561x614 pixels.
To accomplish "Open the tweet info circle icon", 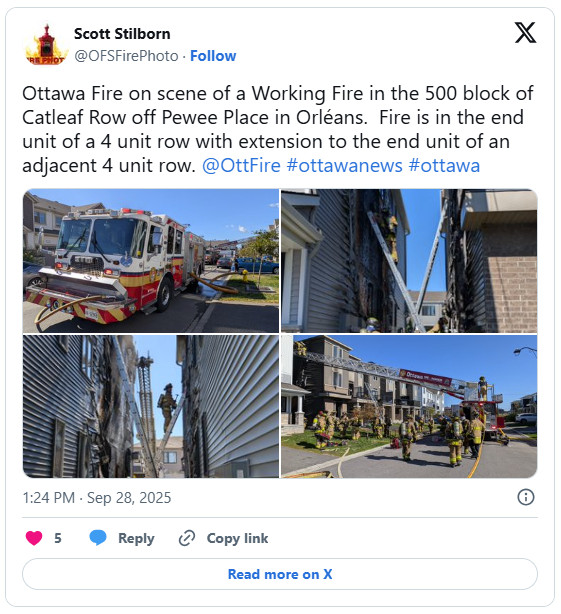I will point(525,497).
